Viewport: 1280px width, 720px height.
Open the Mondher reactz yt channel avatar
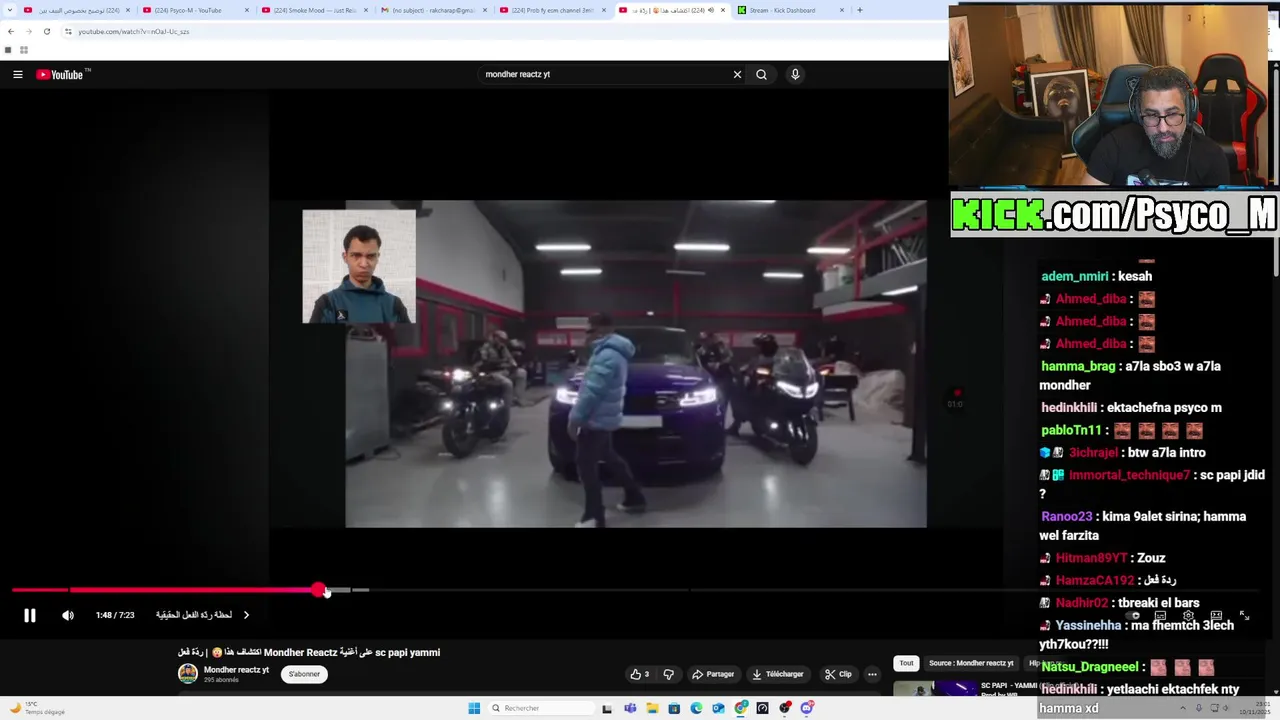pos(188,673)
